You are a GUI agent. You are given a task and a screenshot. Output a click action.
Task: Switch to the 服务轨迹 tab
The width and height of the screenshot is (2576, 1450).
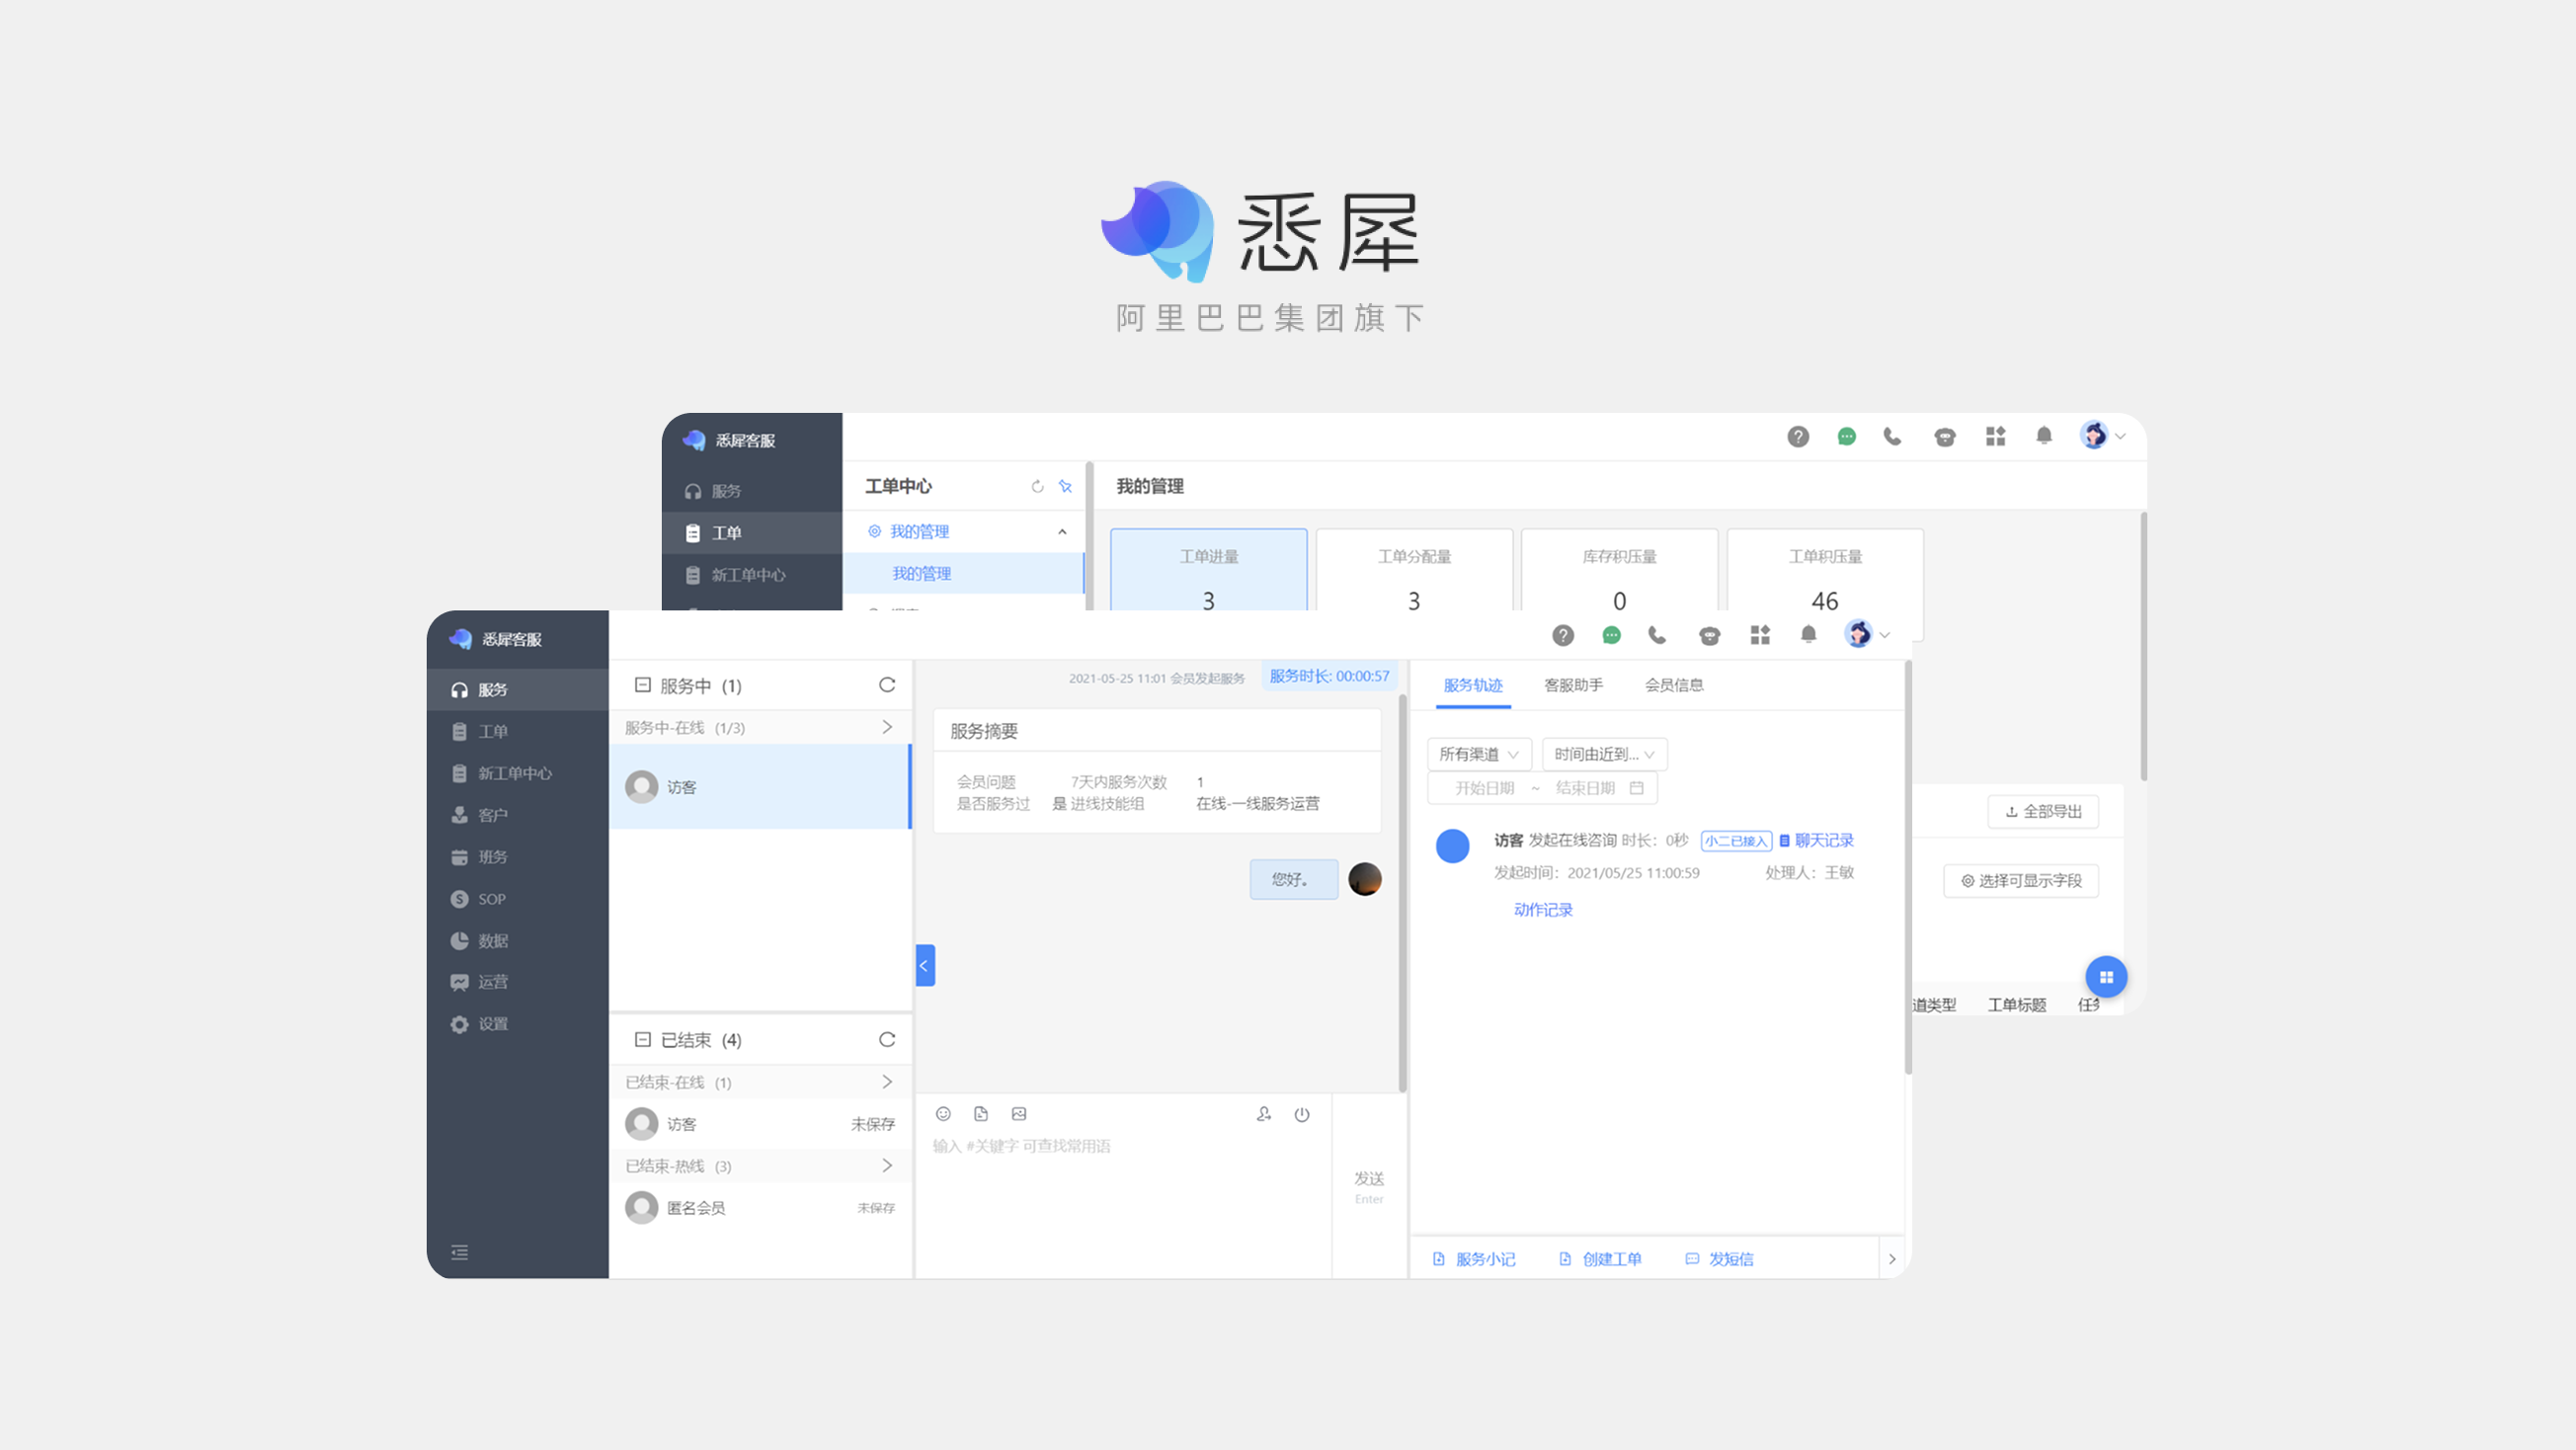pyautogui.click(x=1473, y=685)
